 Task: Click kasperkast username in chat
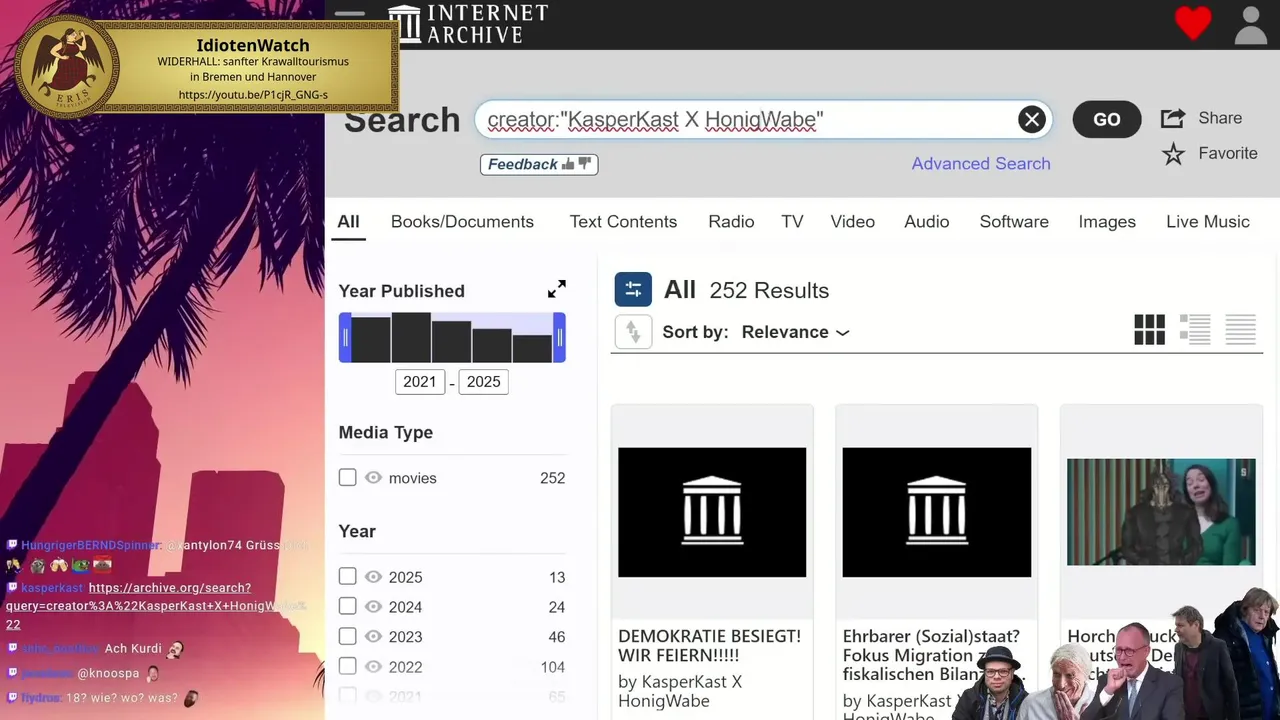click(x=52, y=588)
